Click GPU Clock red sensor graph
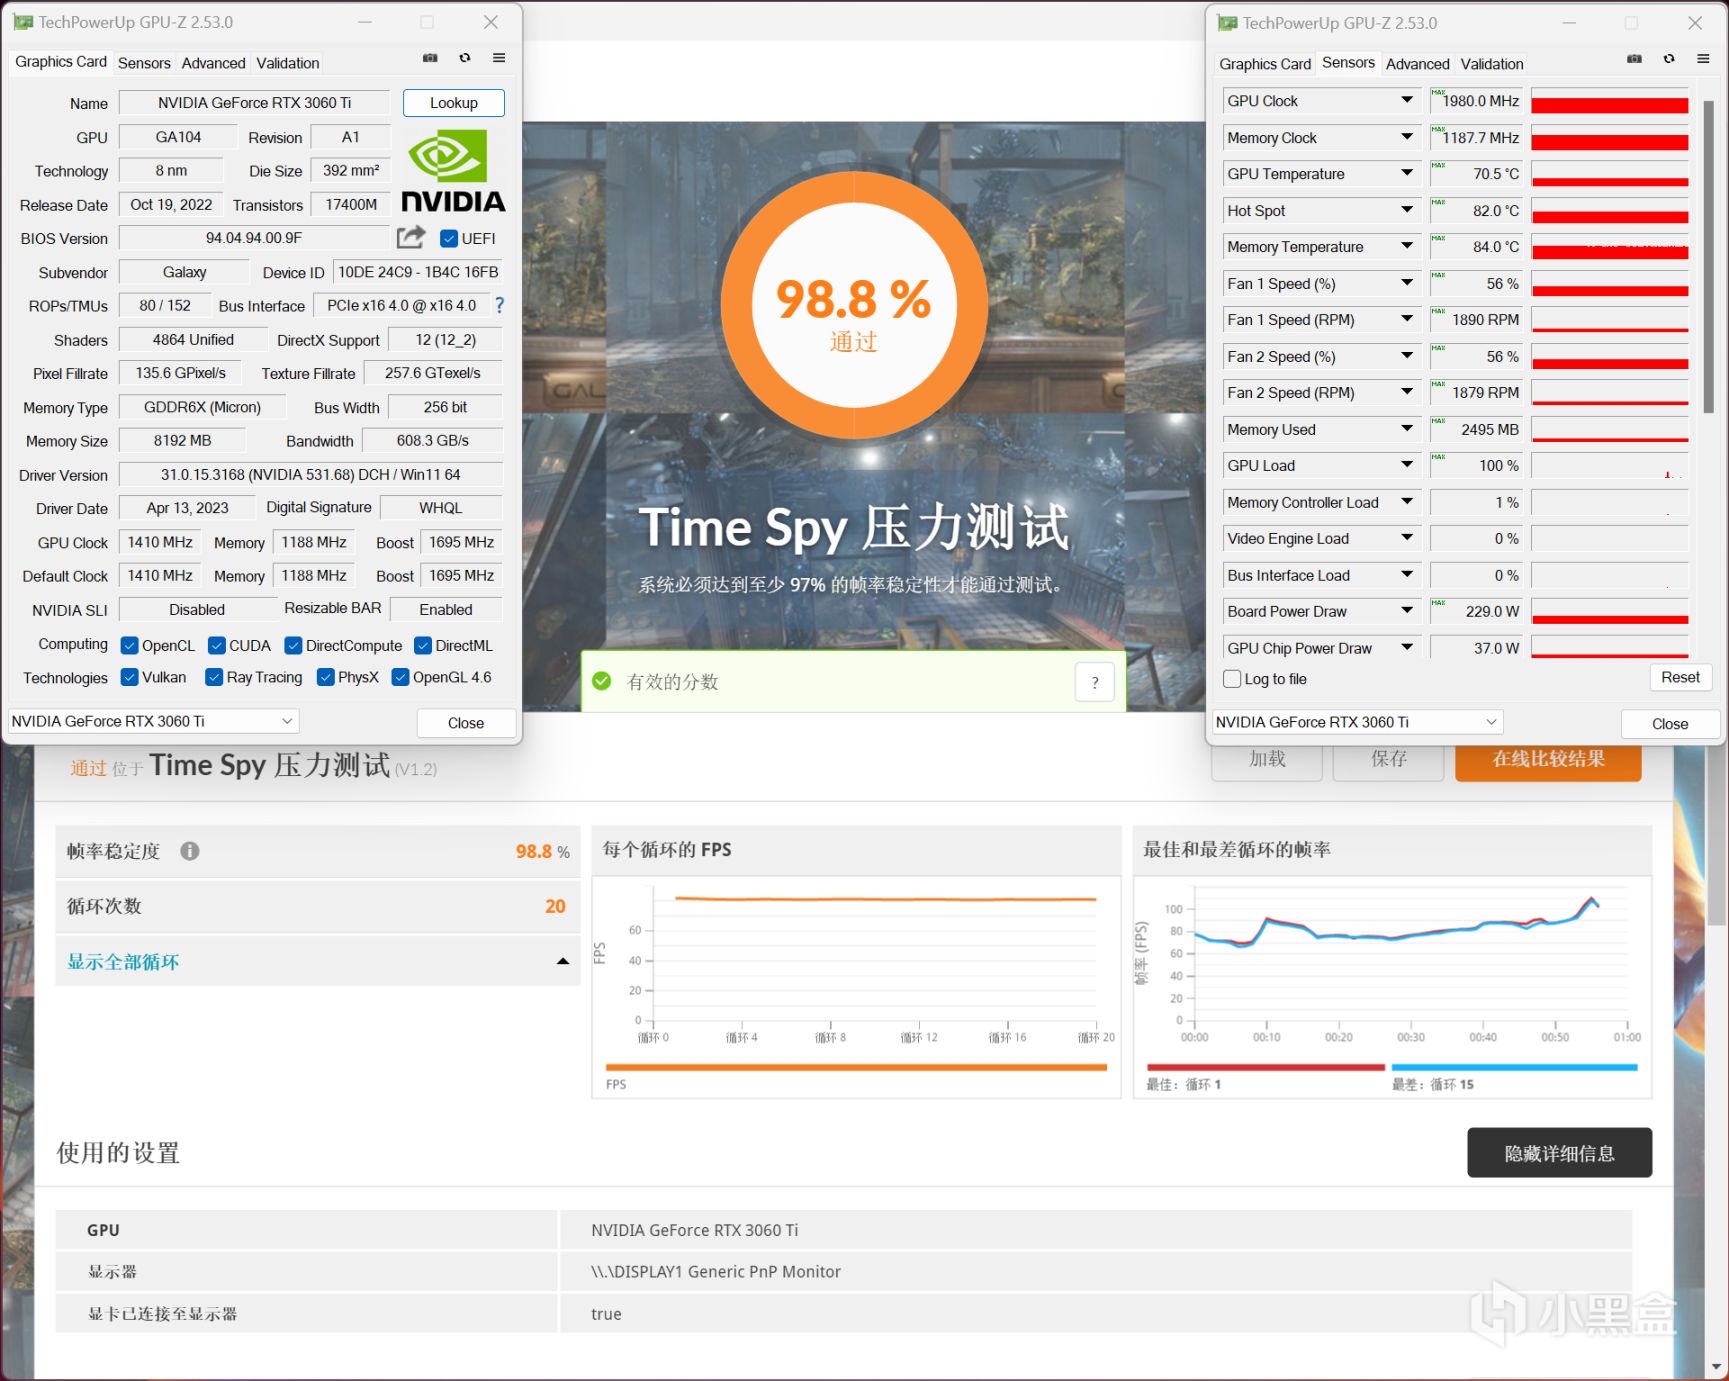This screenshot has height=1381, width=1729. click(1610, 101)
